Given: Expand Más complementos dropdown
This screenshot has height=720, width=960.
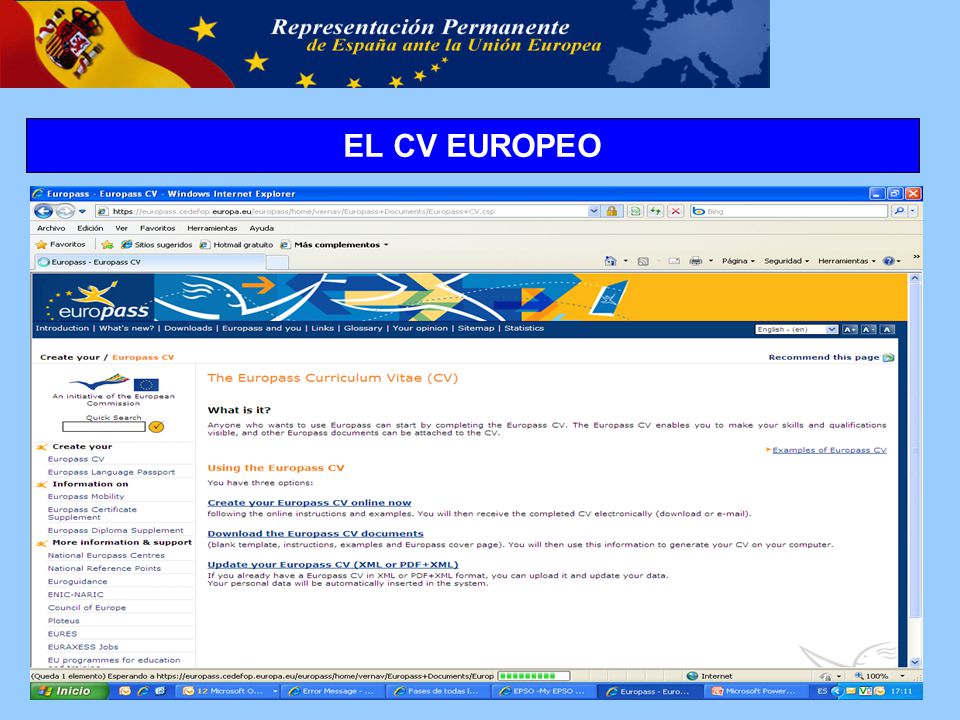Looking at the screenshot, I should (x=334, y=244).
